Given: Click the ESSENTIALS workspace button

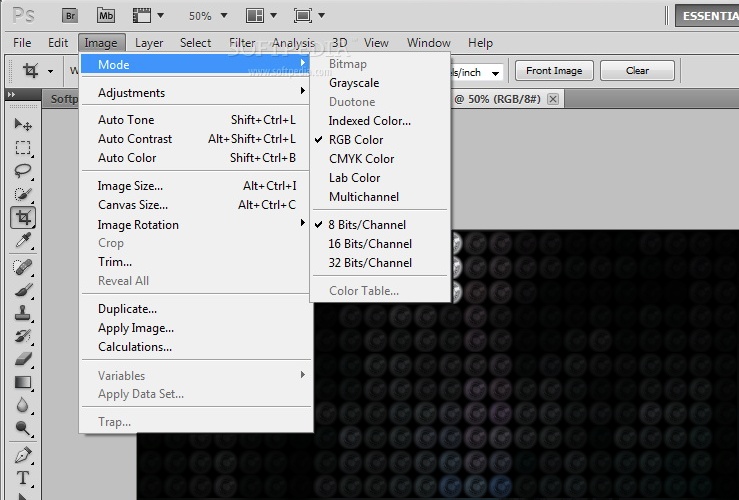Looking at the screenshot, I should coord(706,16).
